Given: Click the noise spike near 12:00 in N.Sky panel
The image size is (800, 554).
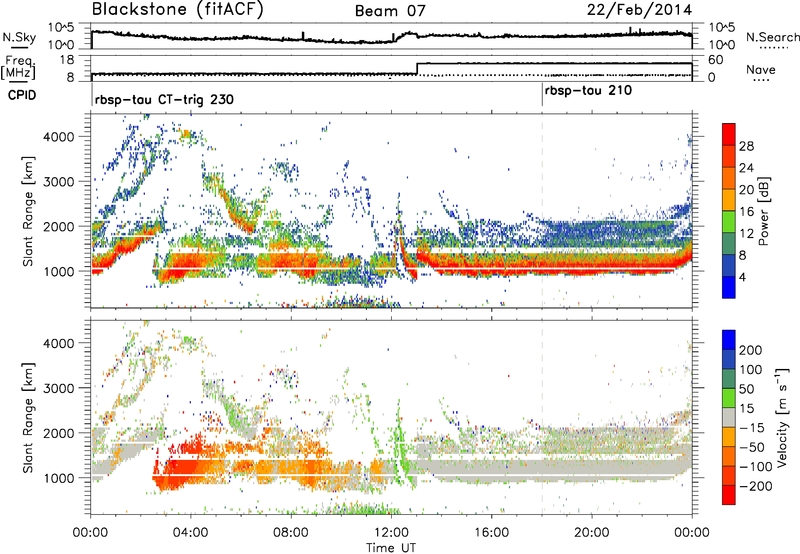Looking at the screenshot, I should pos(393,37).
